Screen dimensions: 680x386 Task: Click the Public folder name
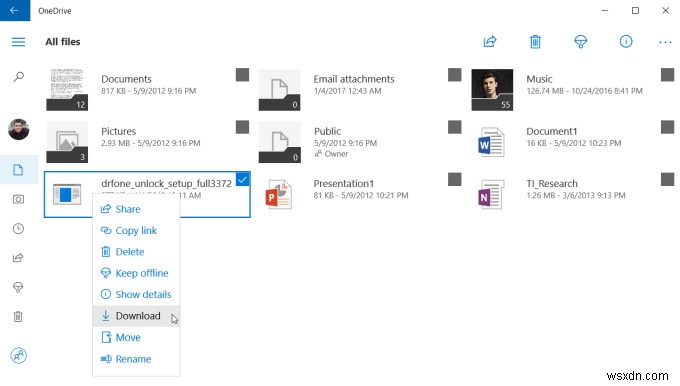tap(327, 131)
